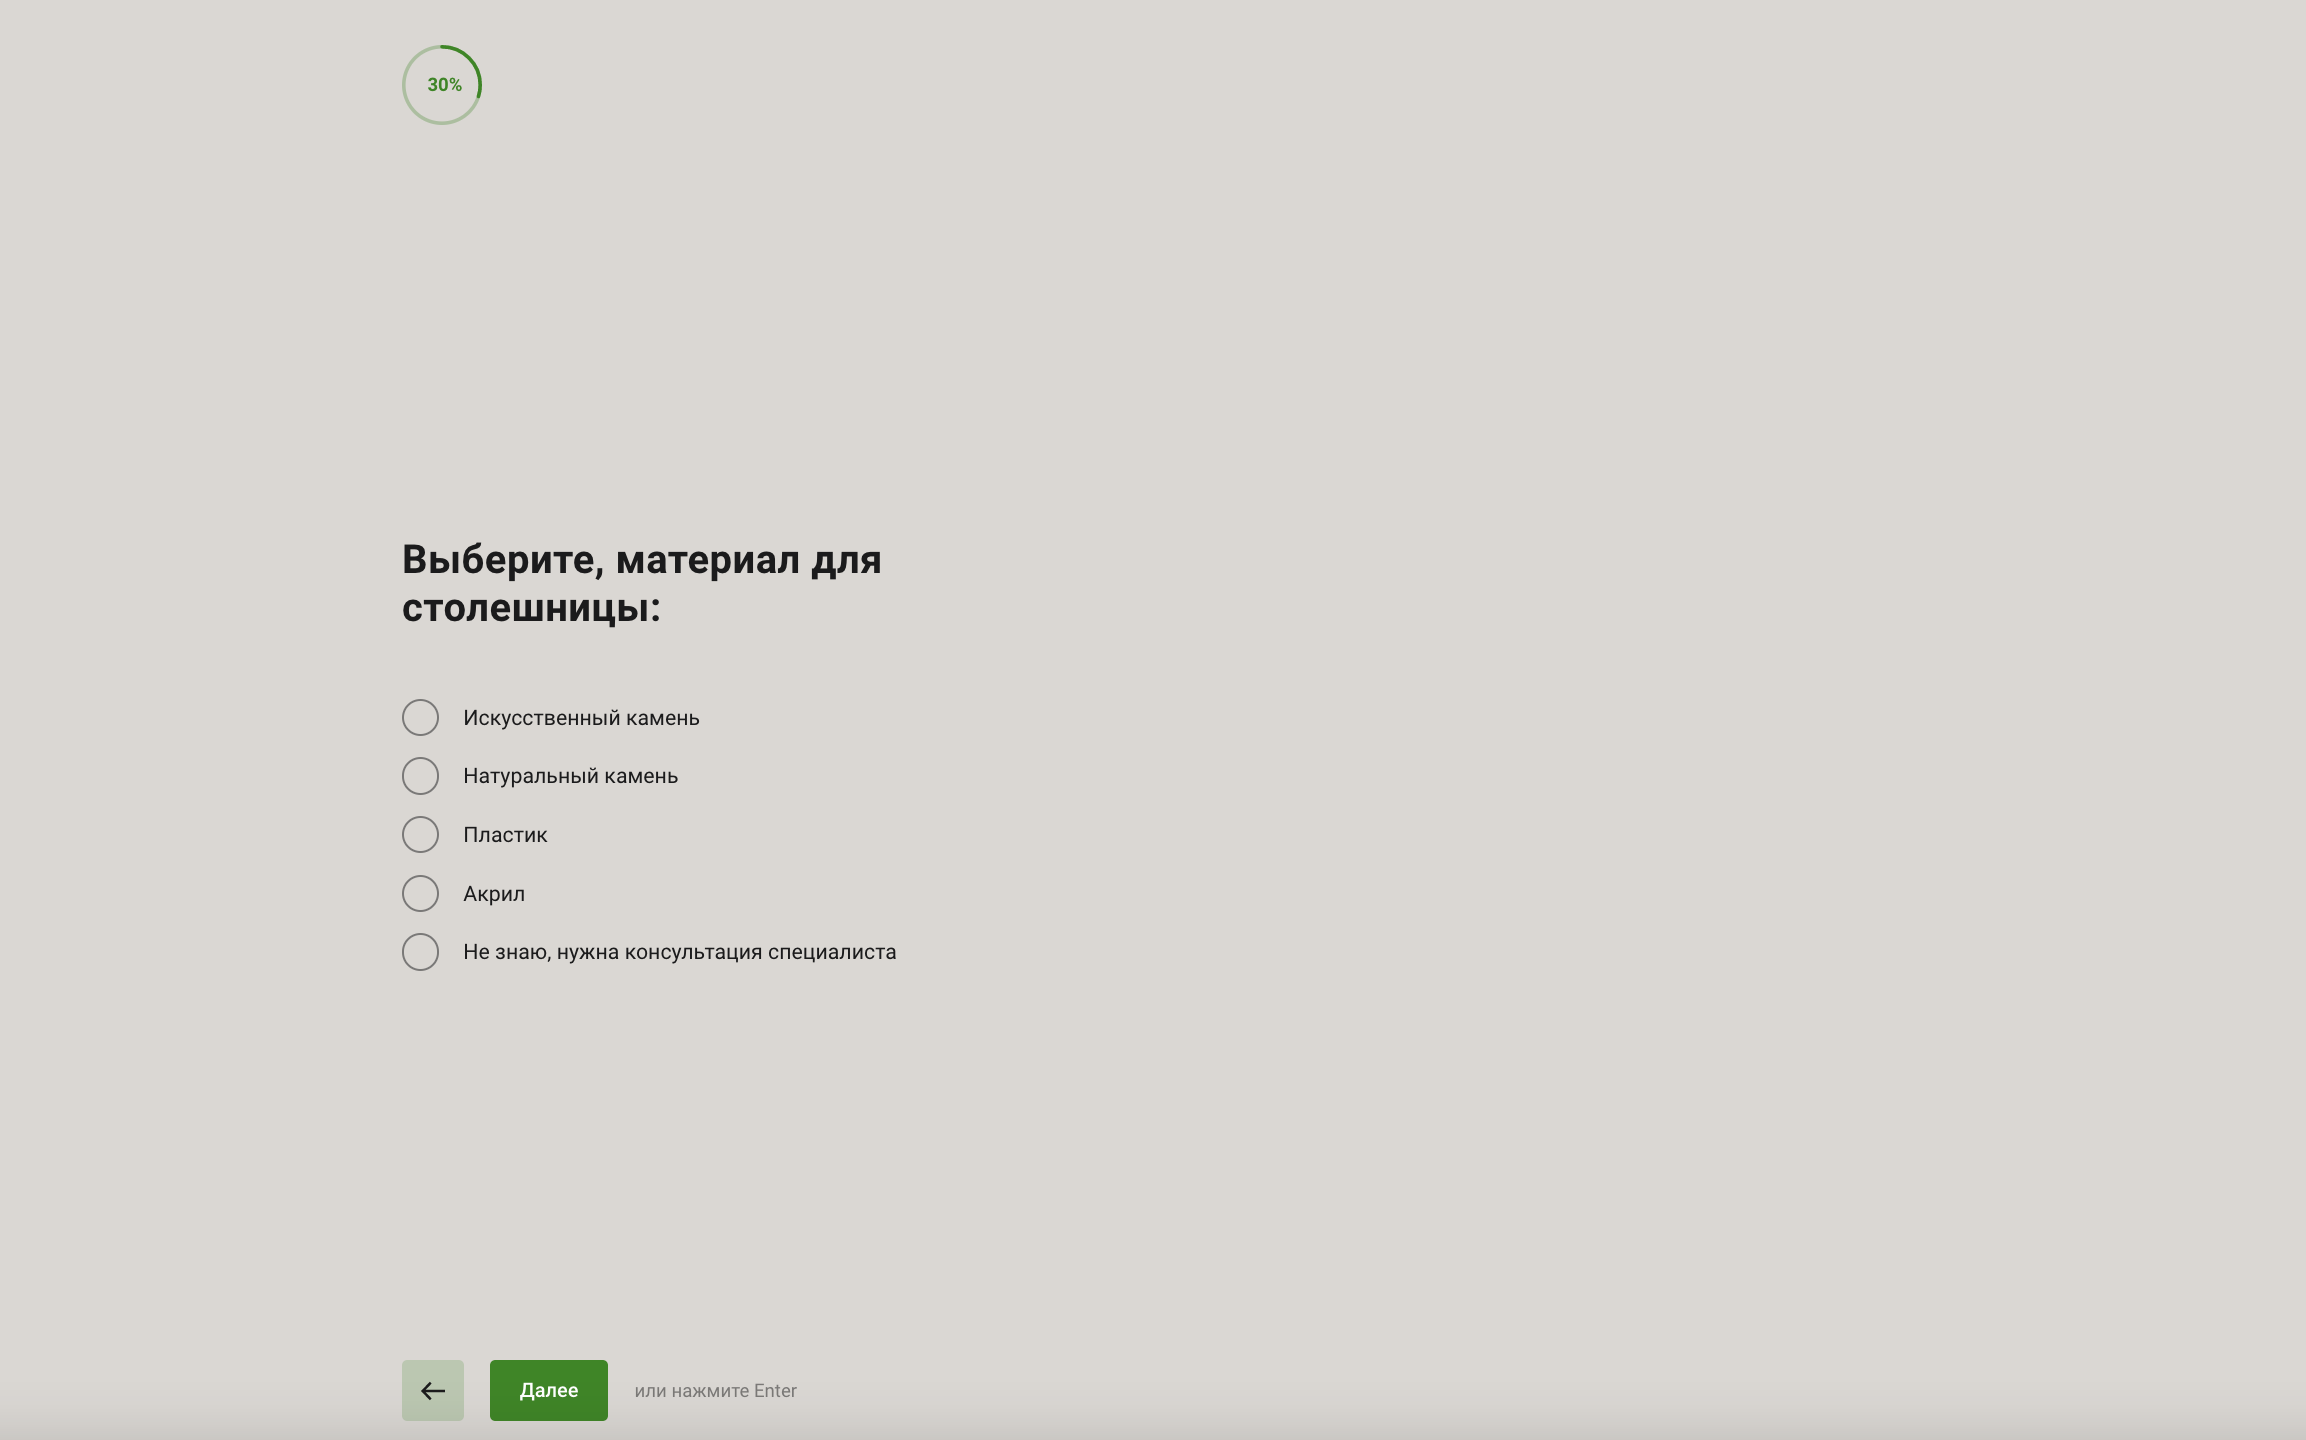Go back with the left arrow button
Screen dimensions: 2306x1440
(432, 1390)
